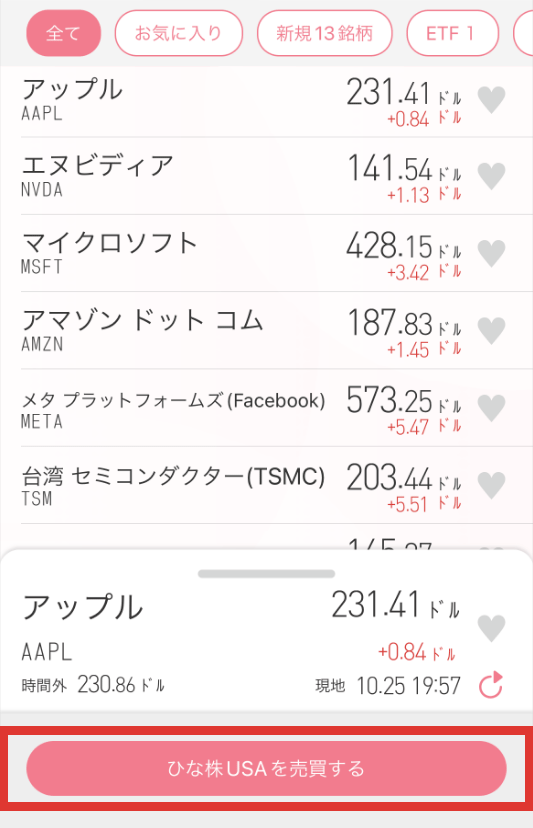Select 台湾 セミコンダクター(TSMC) row
This screenshot has height=828, width=533.
[276, 485]
